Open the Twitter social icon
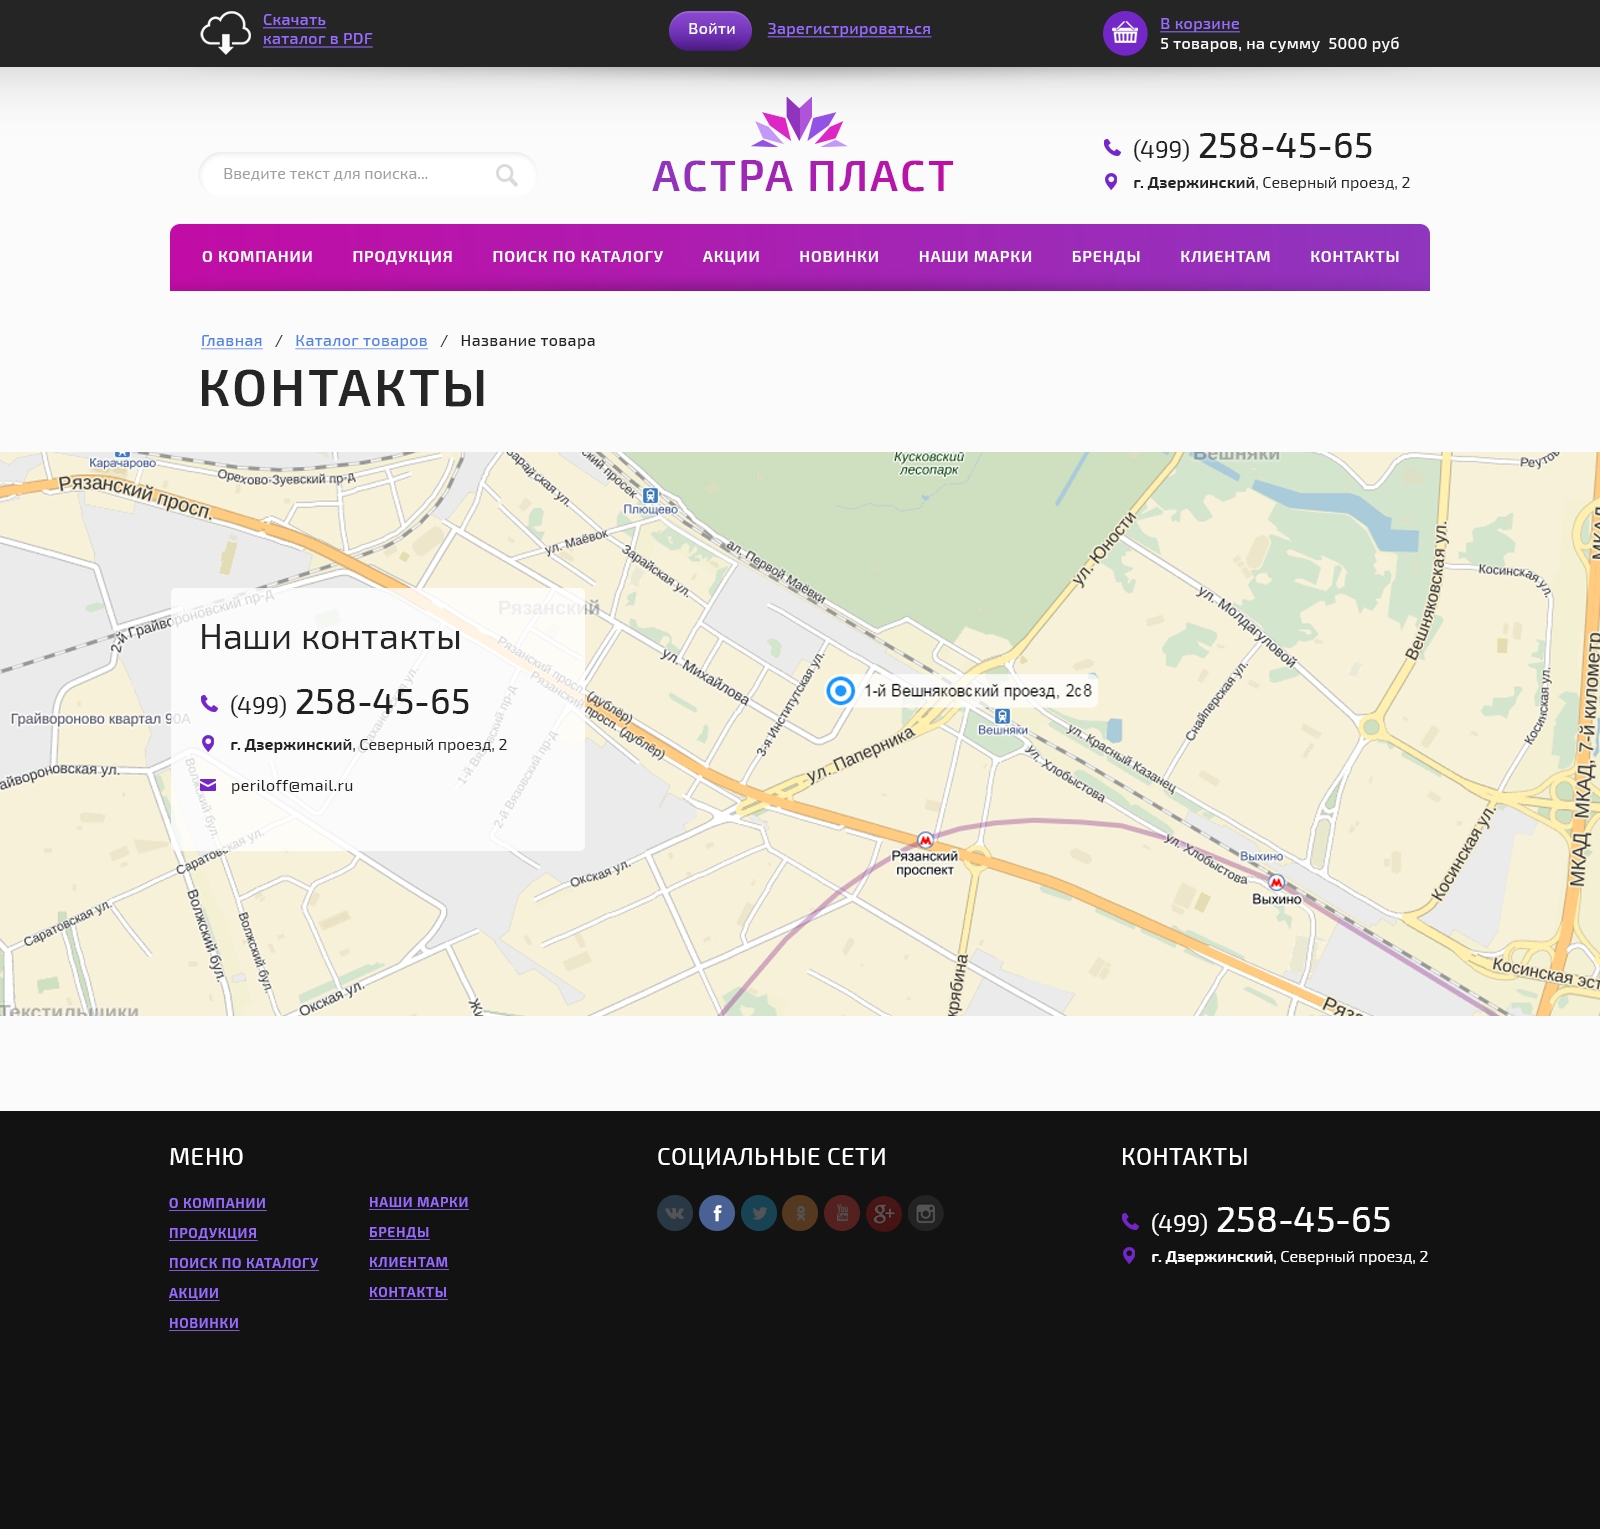 [759, 1213]
